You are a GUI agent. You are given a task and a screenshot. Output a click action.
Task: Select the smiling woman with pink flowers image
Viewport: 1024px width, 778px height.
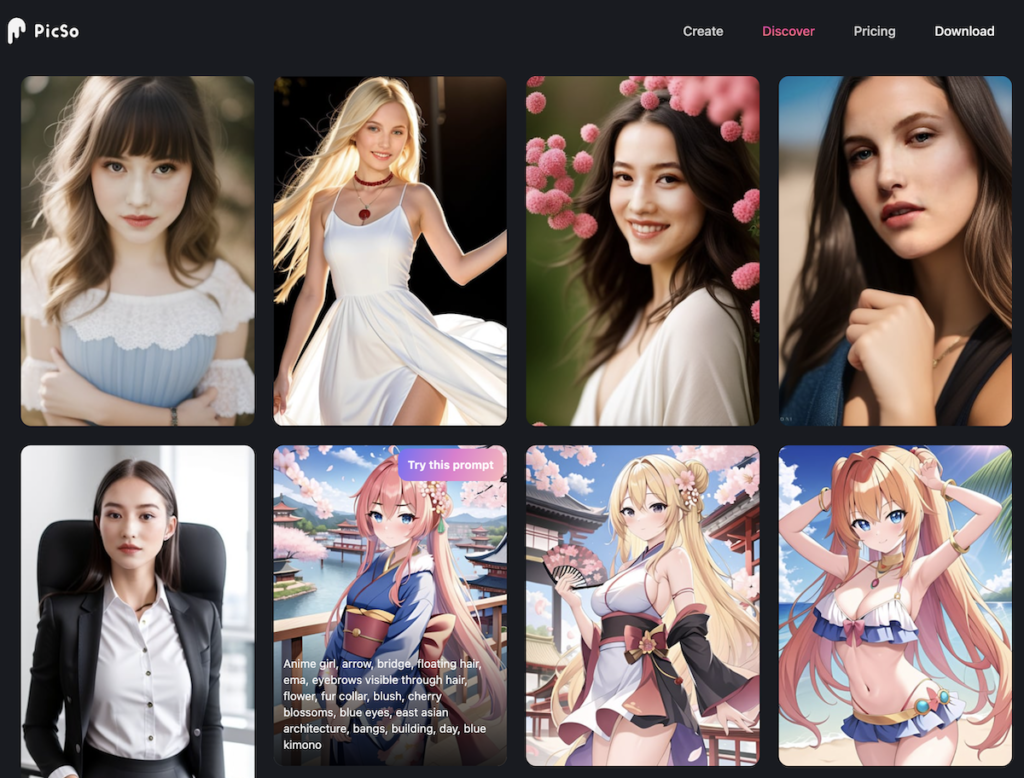(x=643, y=251)
